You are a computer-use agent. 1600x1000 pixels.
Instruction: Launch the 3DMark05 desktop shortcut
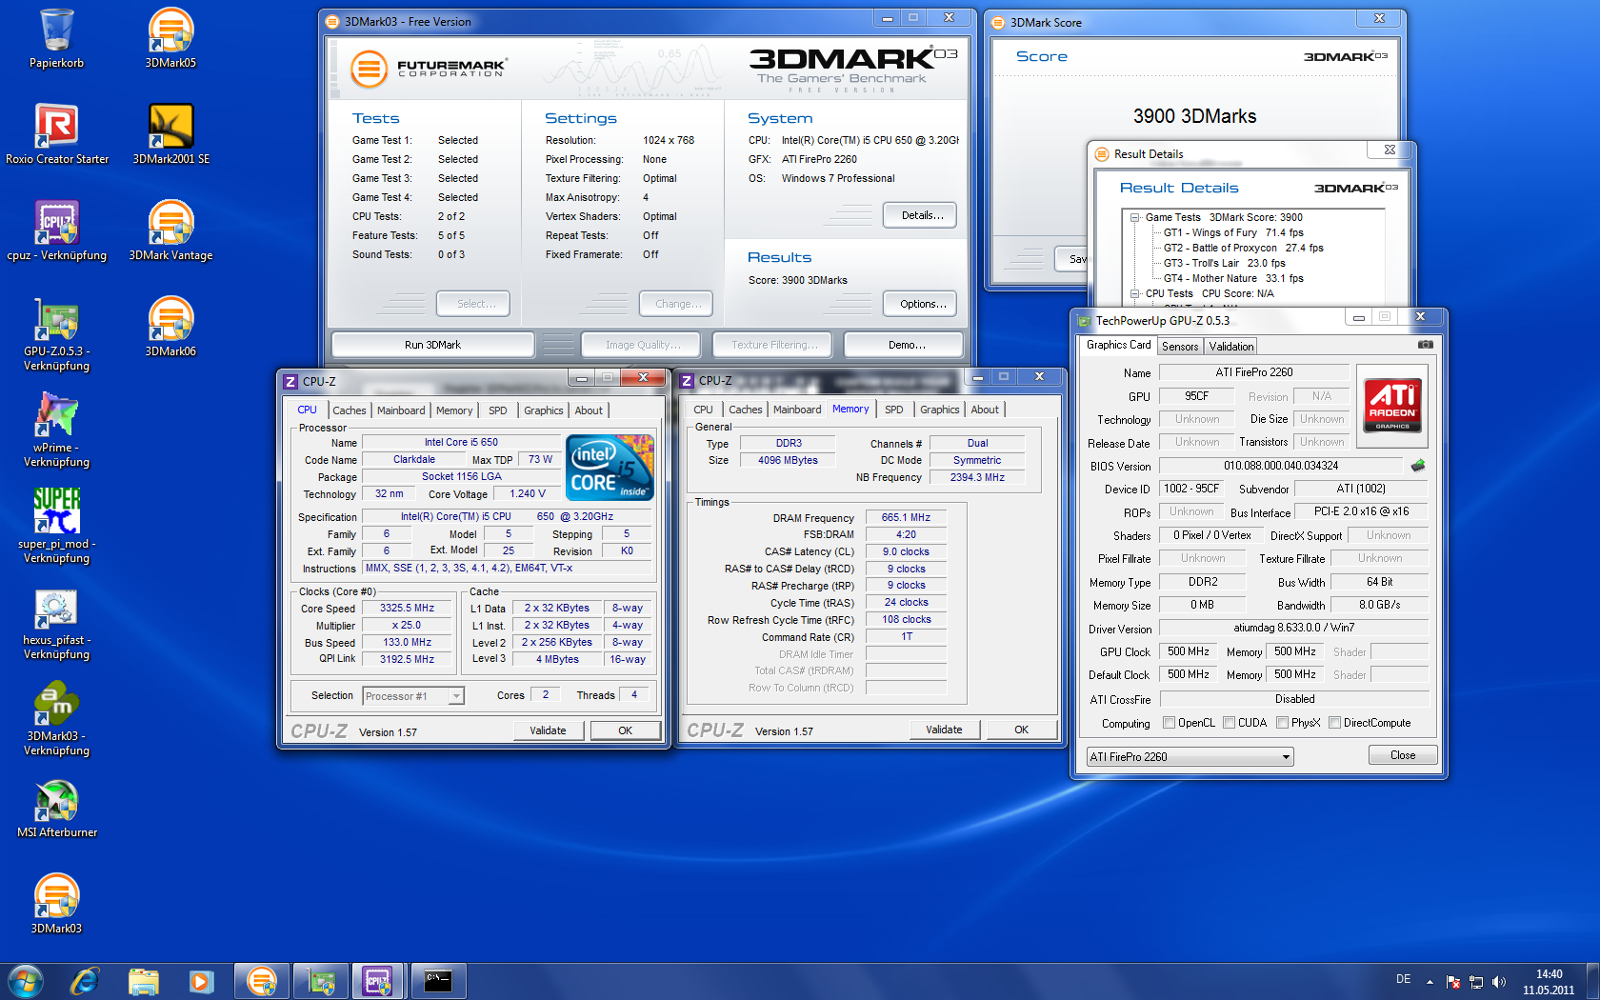[x=171, y=38]
